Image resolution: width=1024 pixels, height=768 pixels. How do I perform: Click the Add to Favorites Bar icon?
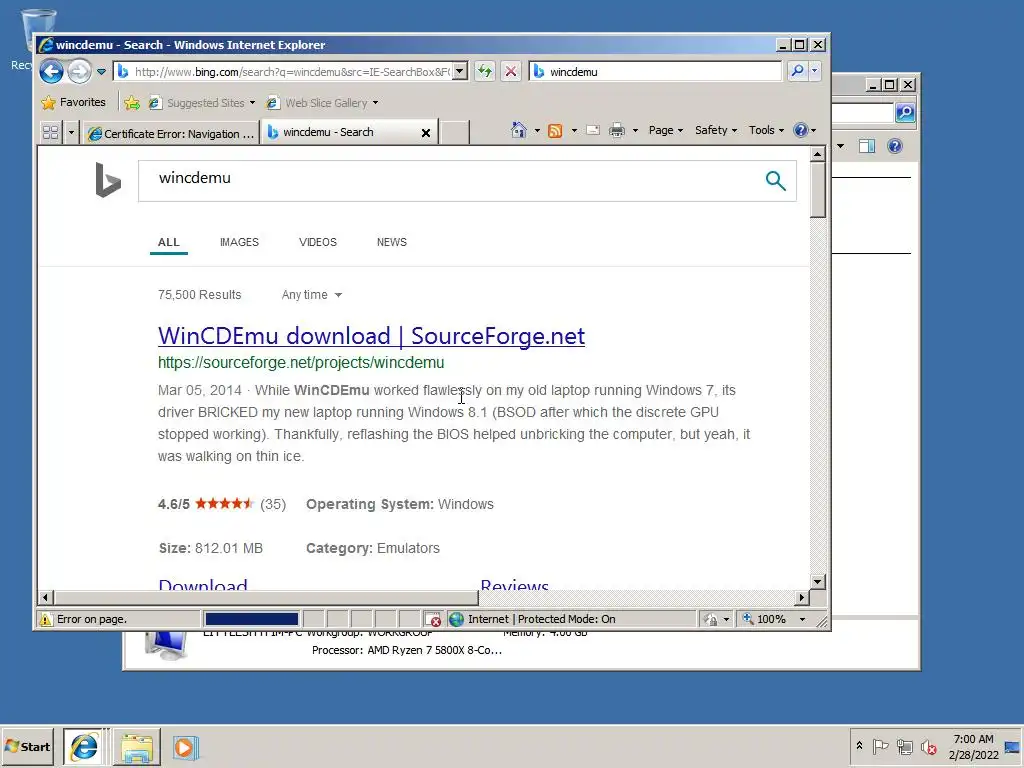(132, 103)
